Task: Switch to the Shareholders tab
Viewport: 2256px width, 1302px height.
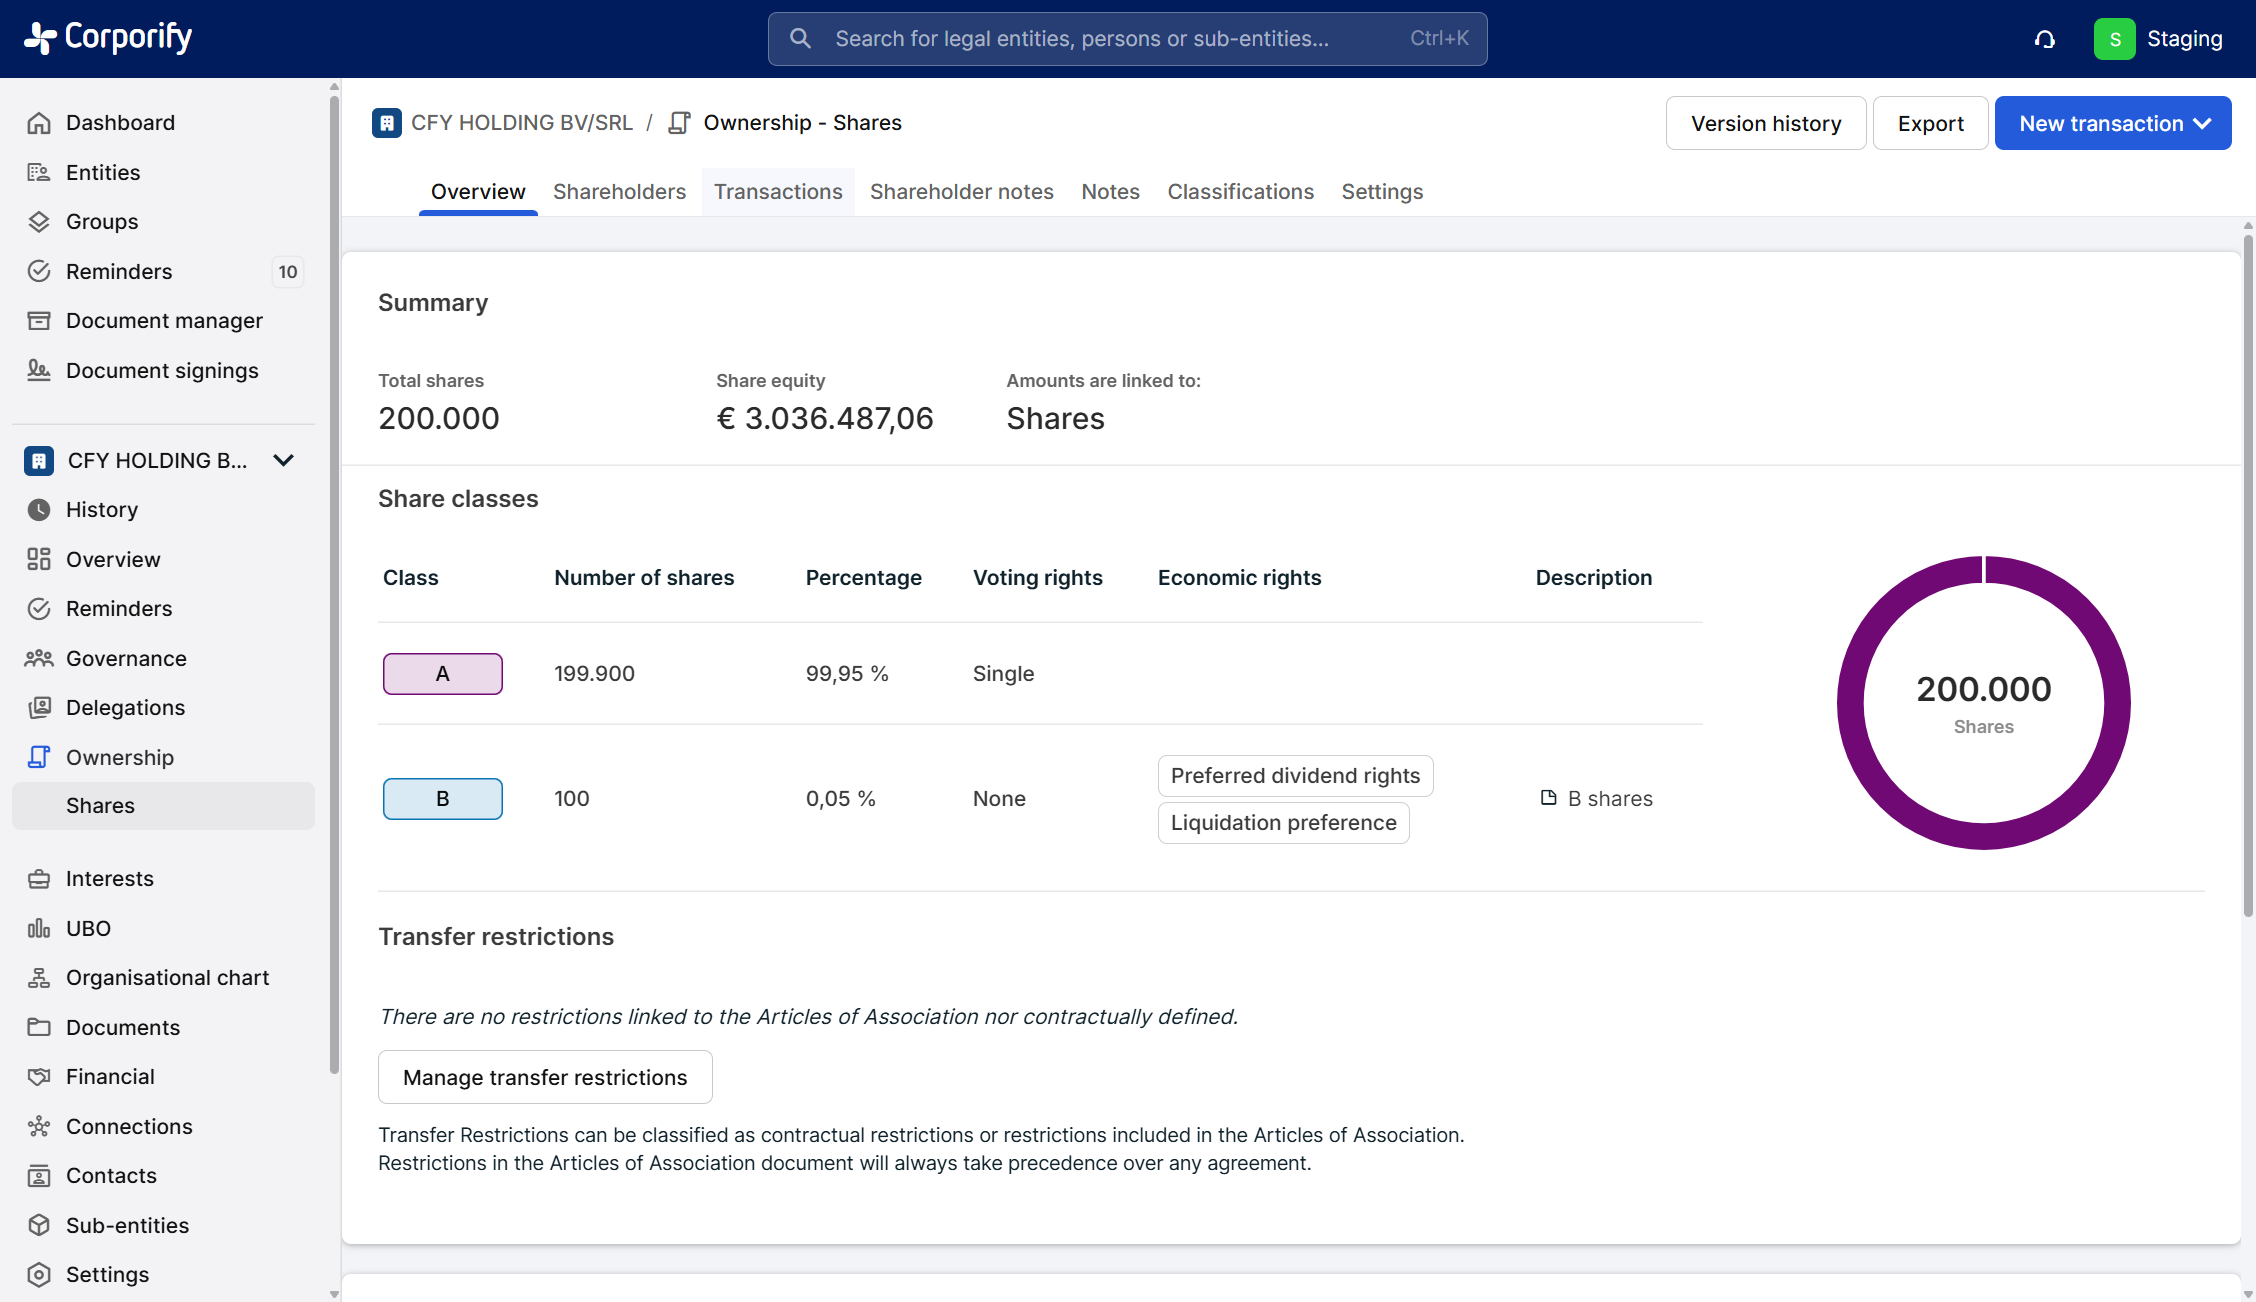Action: (619, 191)
